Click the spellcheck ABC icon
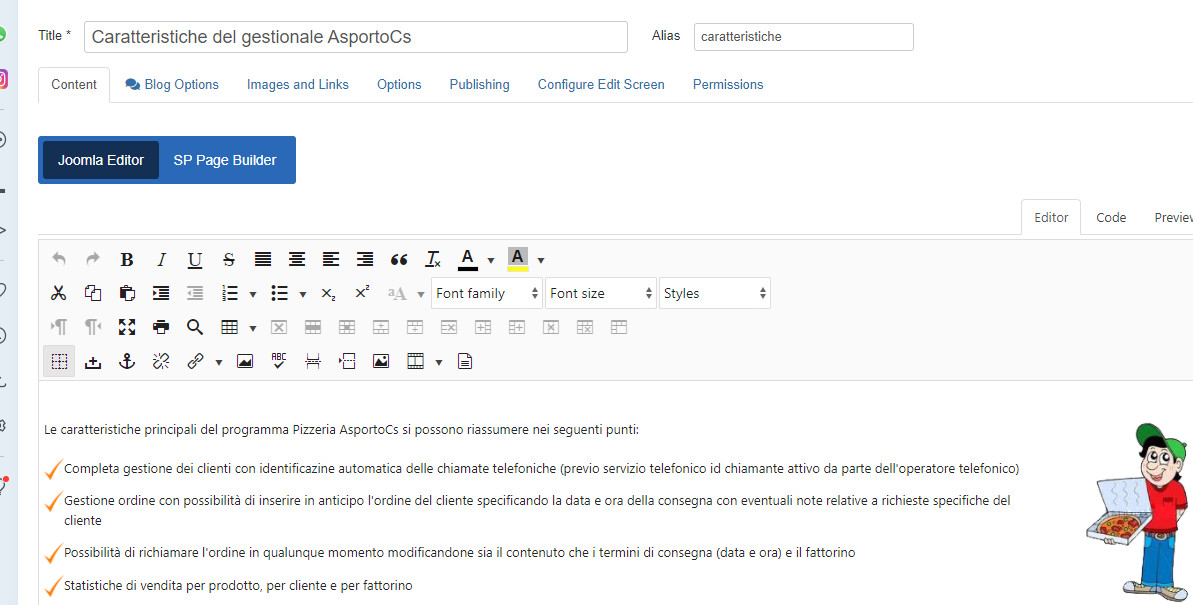 279,361
